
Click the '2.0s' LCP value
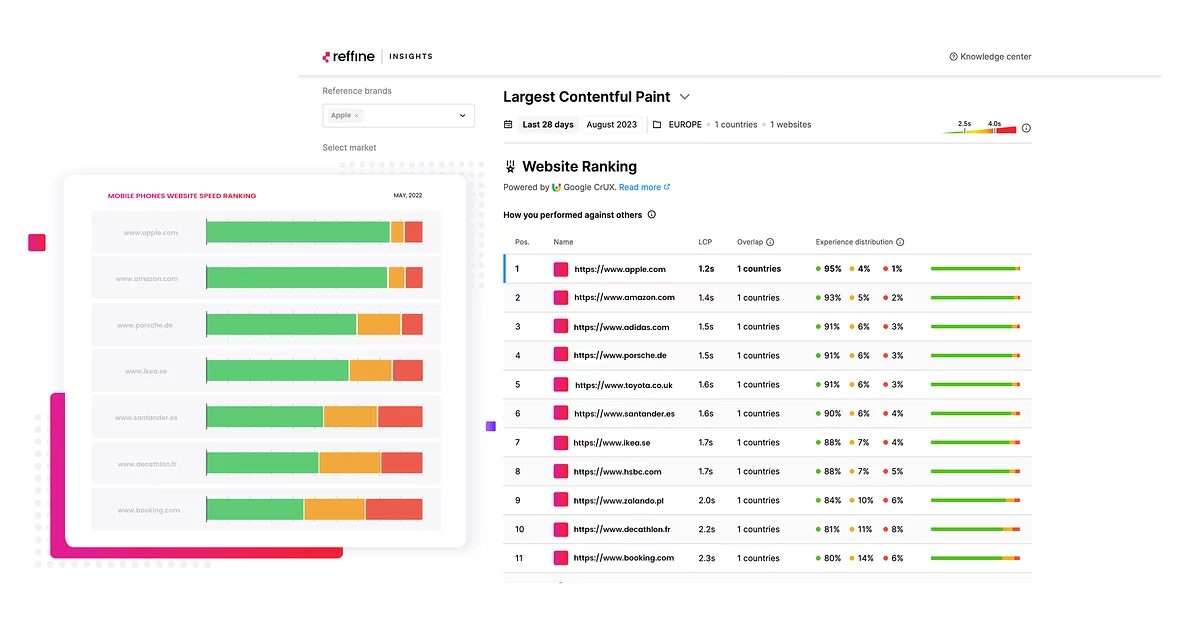(x=707, y=501)
